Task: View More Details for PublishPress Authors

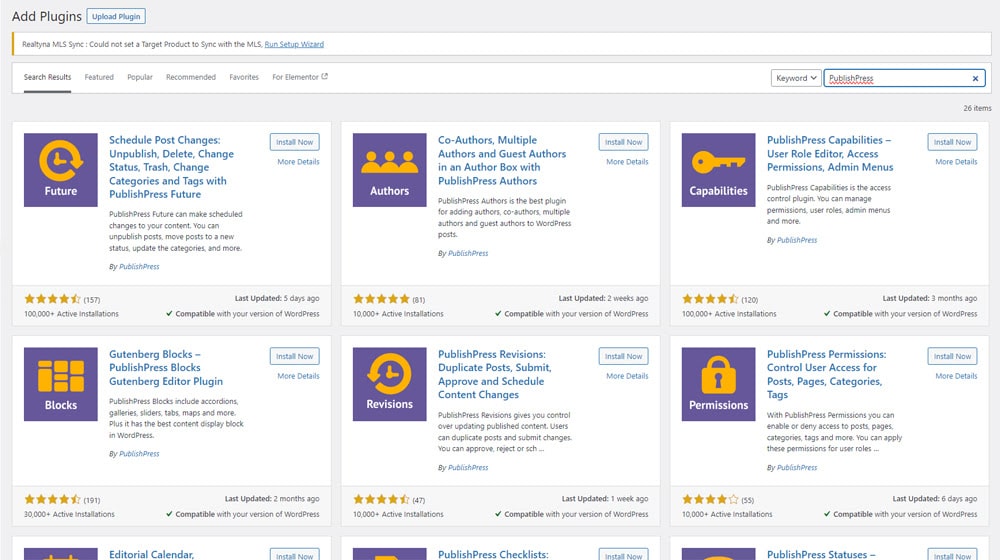Action: point(628,162)
